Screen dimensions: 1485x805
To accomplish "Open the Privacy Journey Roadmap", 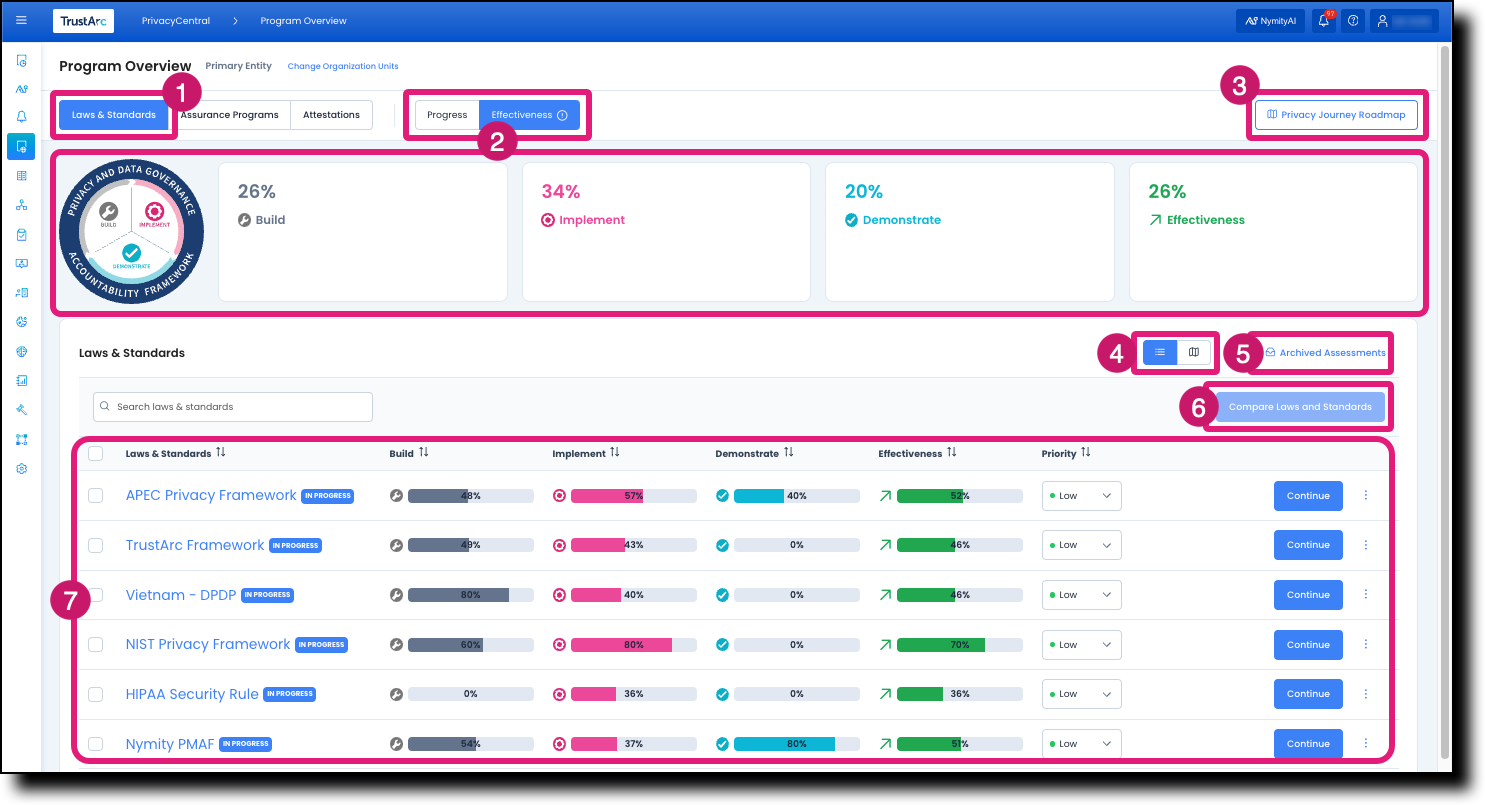I will 1335,114.
